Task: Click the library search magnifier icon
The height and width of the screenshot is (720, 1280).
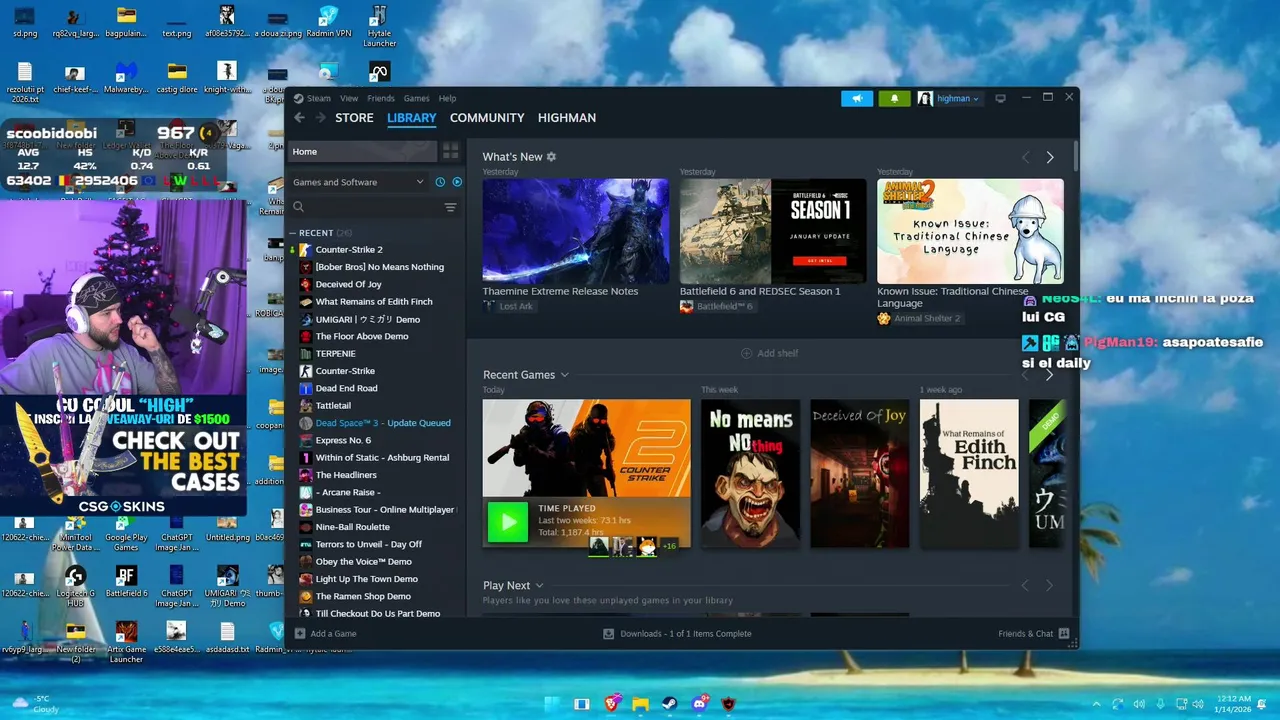Action: (x=298, y=207)
